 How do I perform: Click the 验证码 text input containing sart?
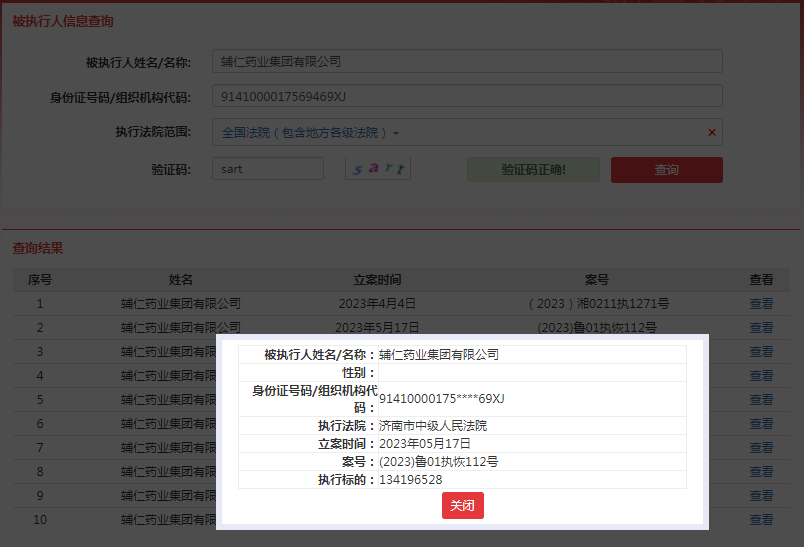268,169
